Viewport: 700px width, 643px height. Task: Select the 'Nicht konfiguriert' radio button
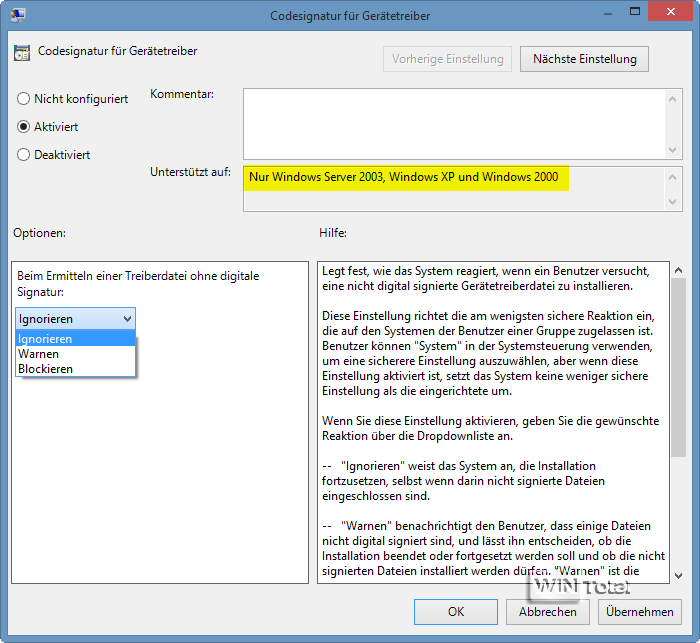(x=24, y=99)
